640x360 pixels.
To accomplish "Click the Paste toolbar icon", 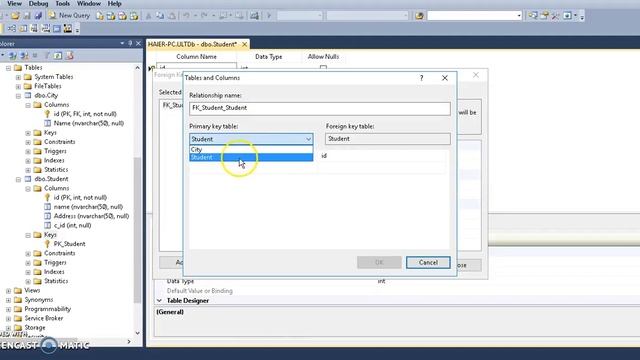I will tap(172, 16).
